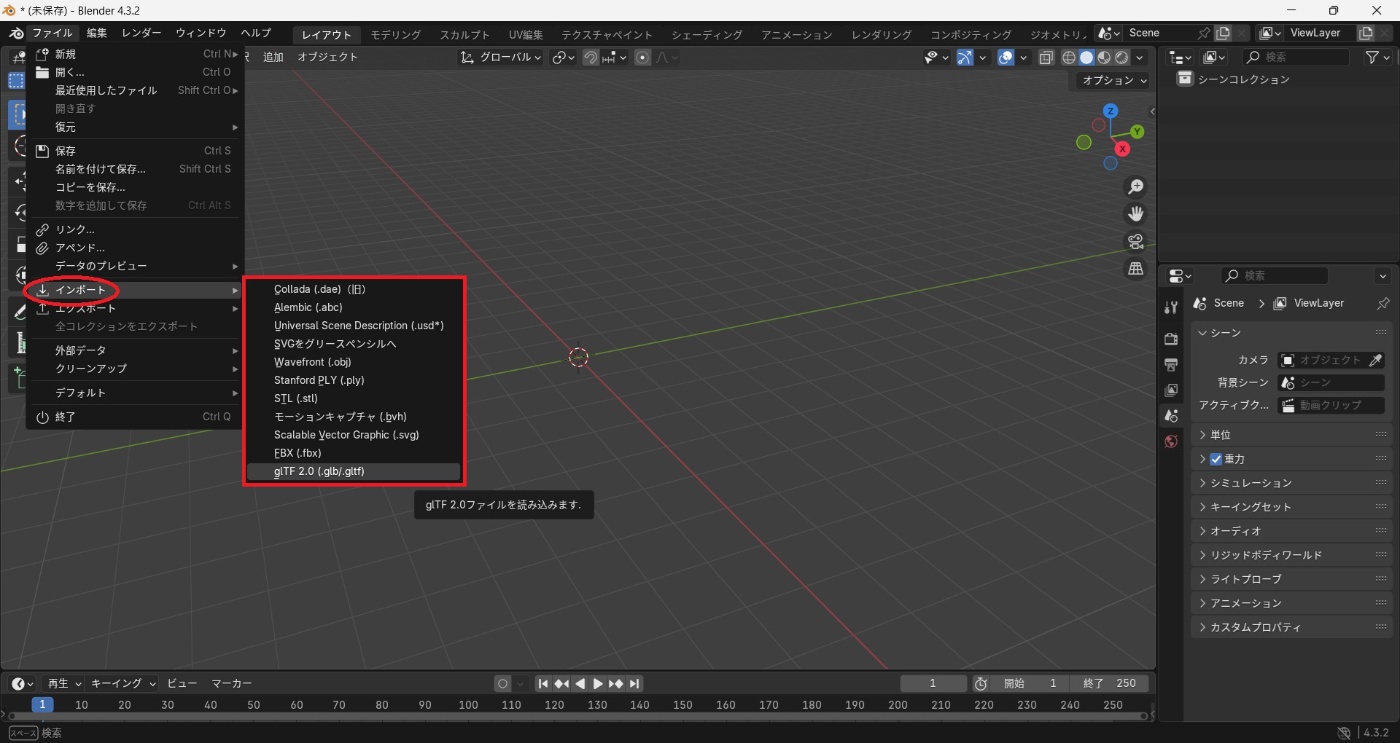Screen dimensions: 1400x743
Task: Open the 再生 playback dropdown in timeline
Action: 63,683
